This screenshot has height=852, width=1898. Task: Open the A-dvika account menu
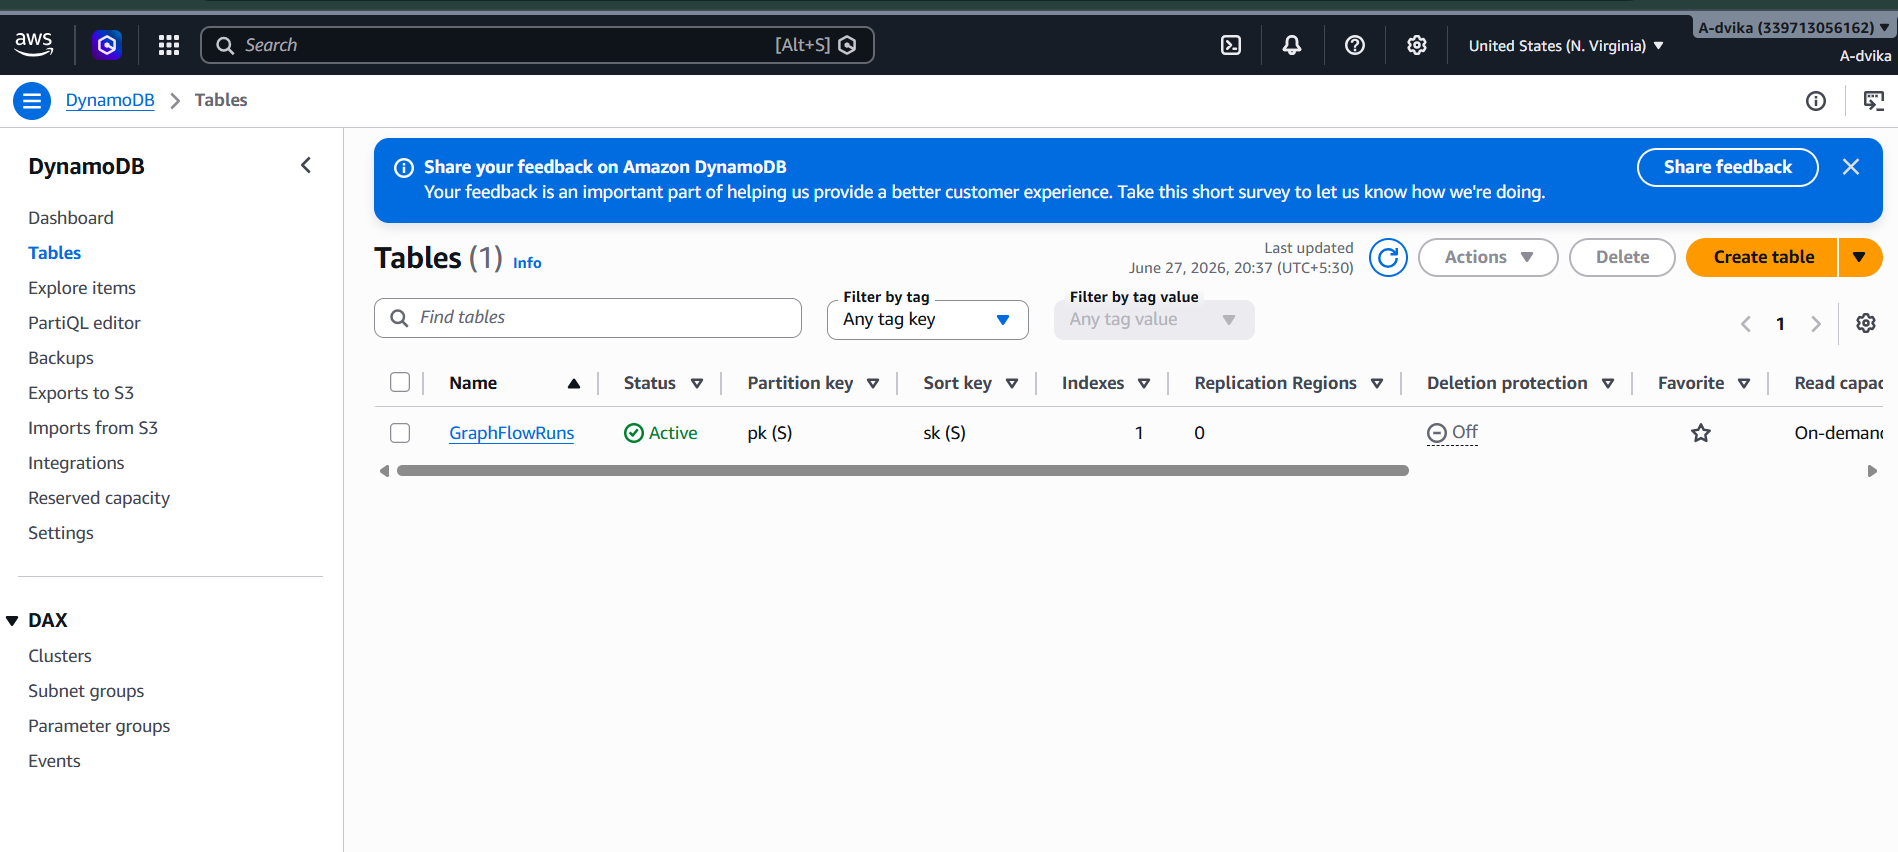[x=1794, y=28]
